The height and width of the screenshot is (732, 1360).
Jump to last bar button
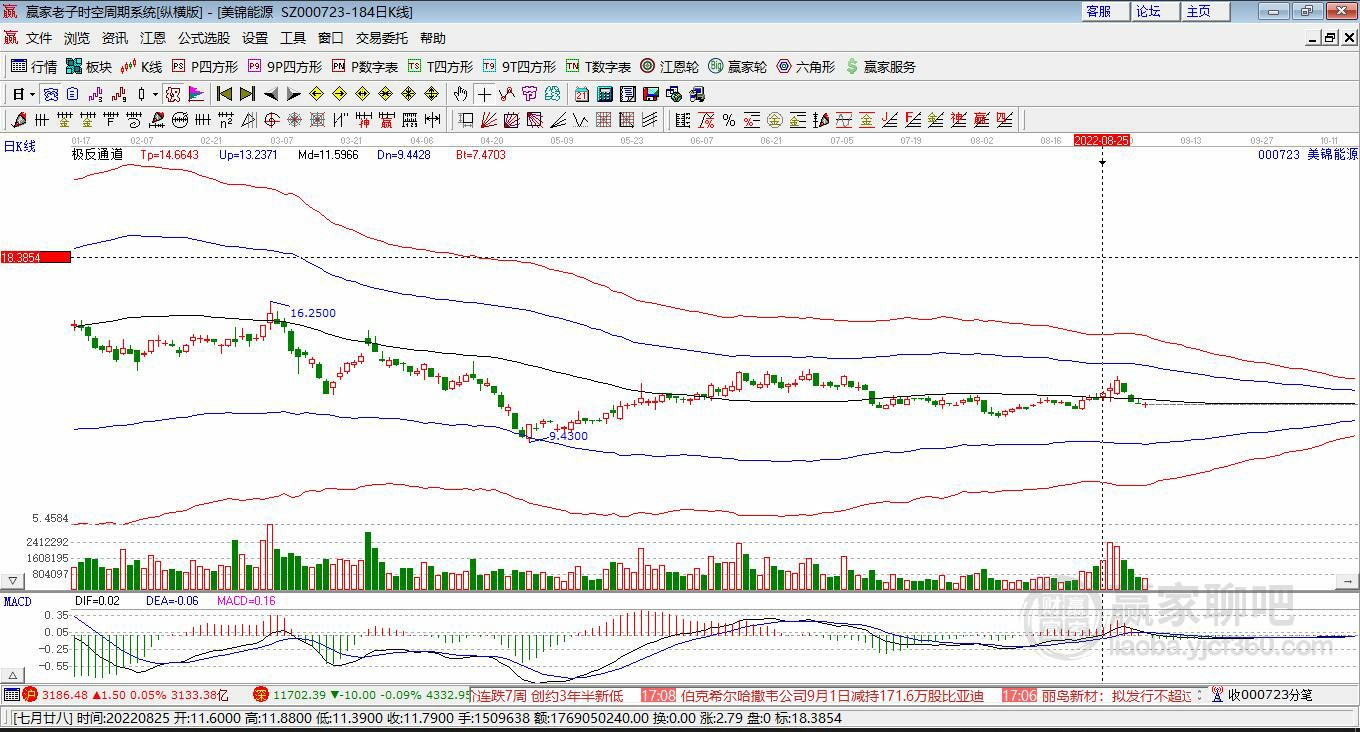point(247,94)
